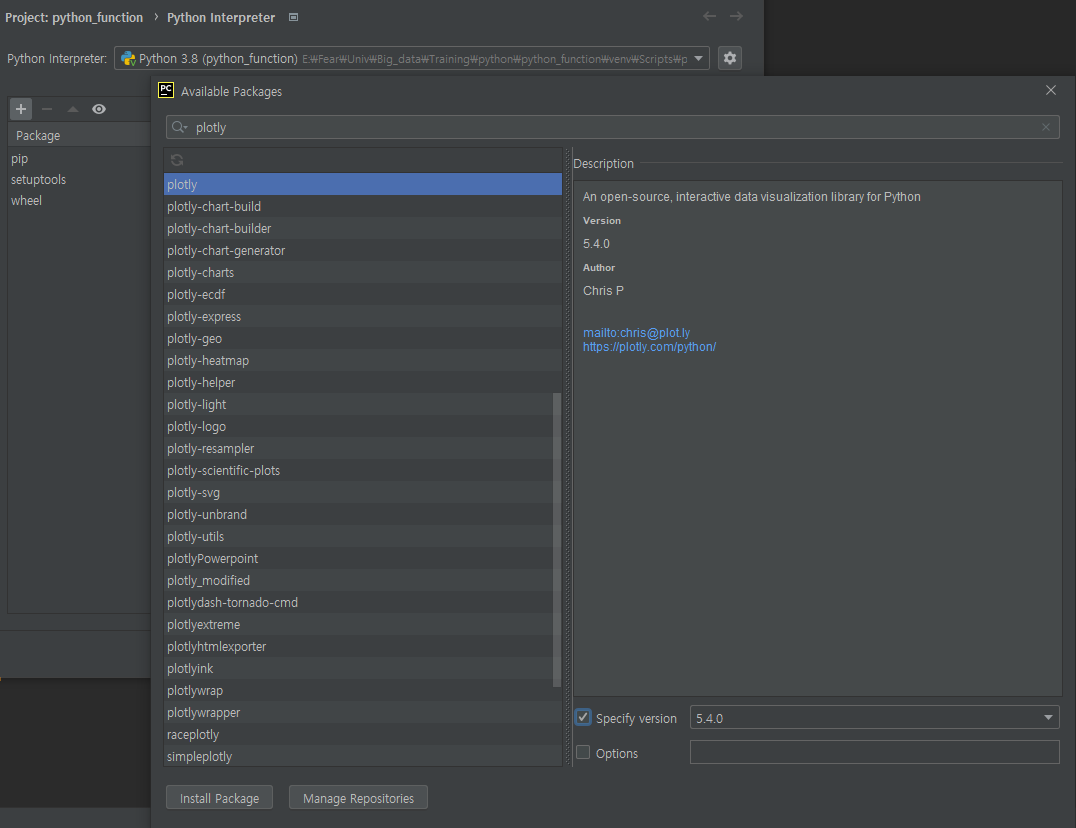Image resolution: width=1076 pixels, height=828 pixels.
Task: Select plotlyhtmlexporter in the list
Action: click(358, 646)
